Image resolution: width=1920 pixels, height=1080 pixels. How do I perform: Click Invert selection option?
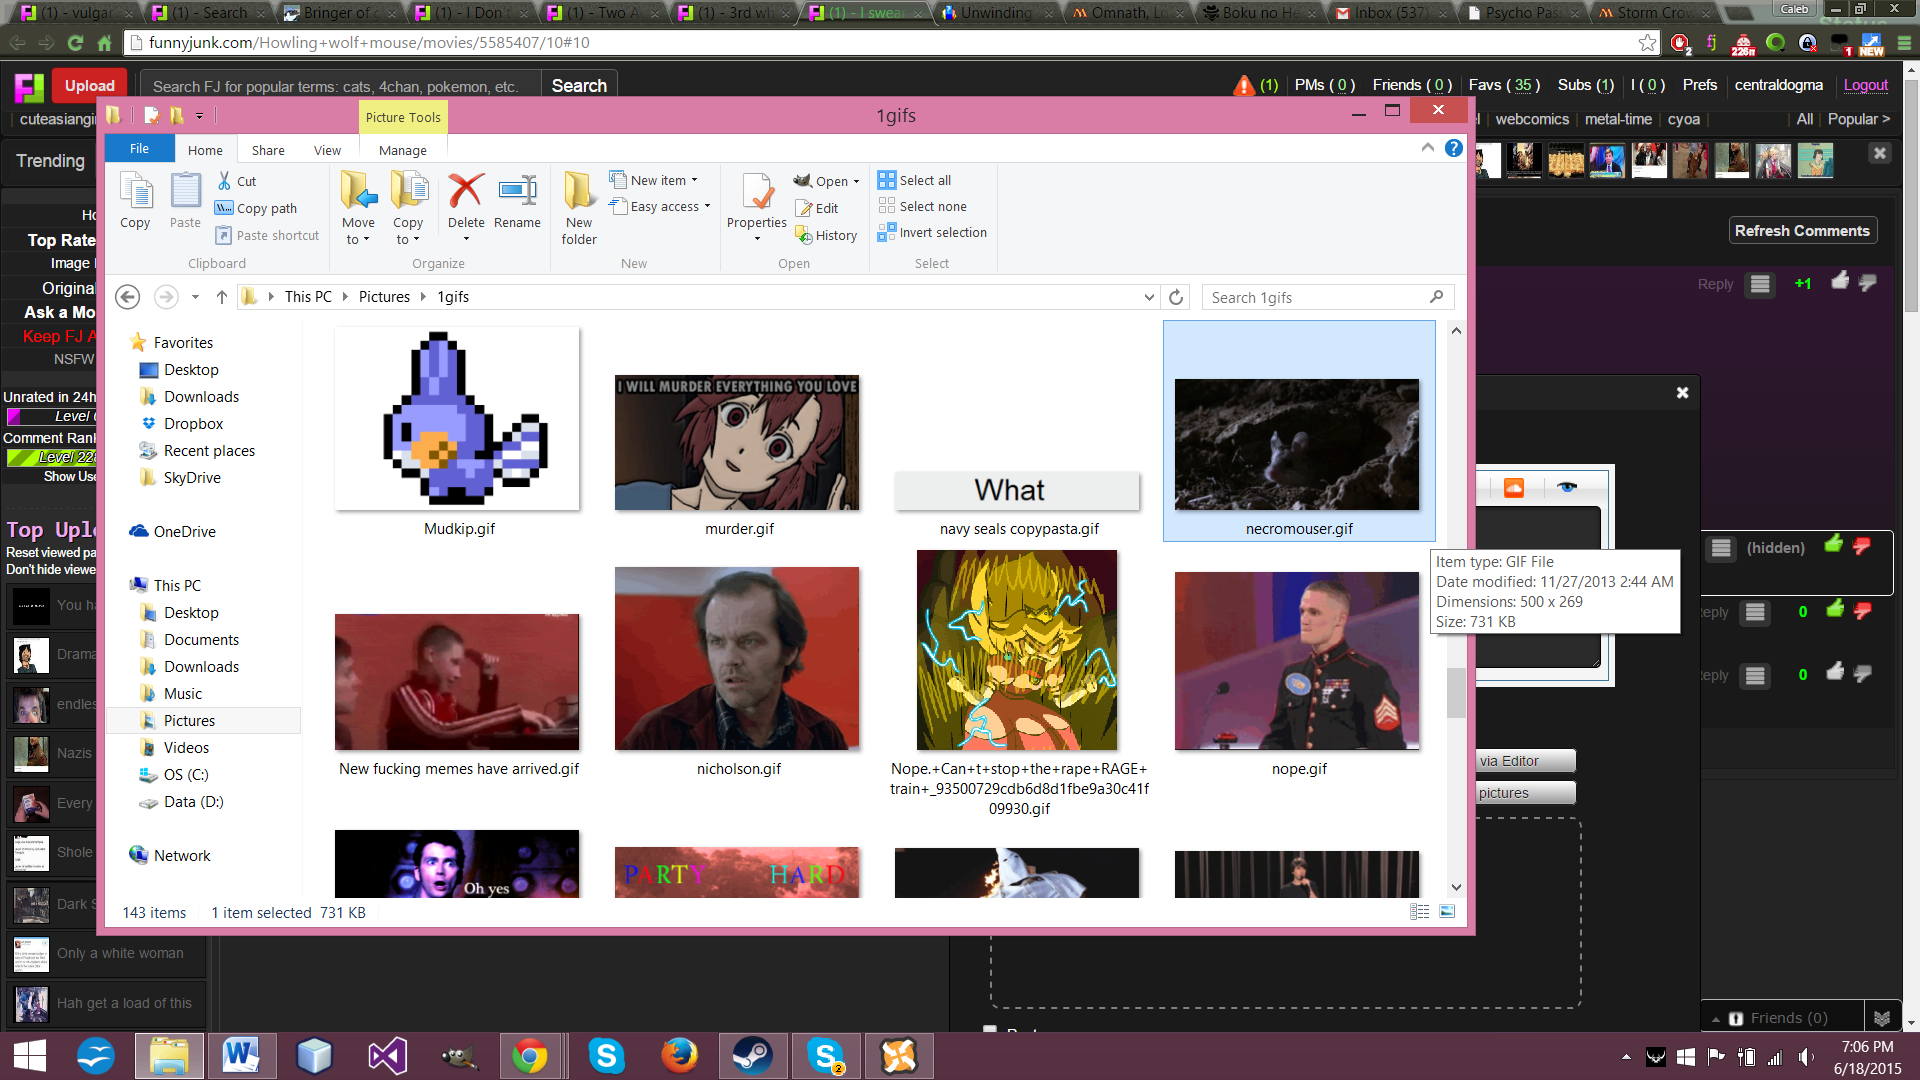click(x=942, y=232)
